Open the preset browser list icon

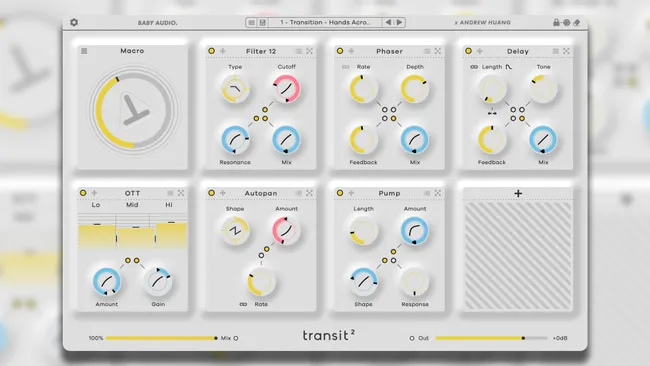tap(251, 22)
